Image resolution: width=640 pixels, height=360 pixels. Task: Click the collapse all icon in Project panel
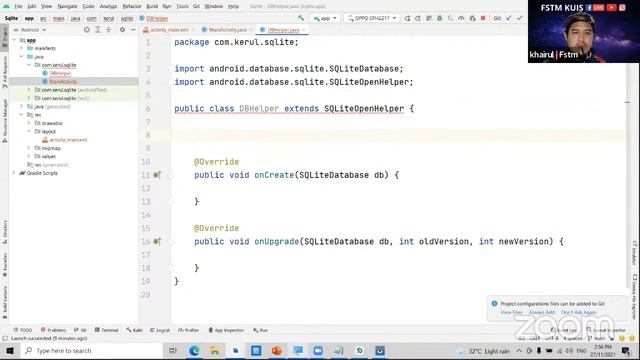109,30
